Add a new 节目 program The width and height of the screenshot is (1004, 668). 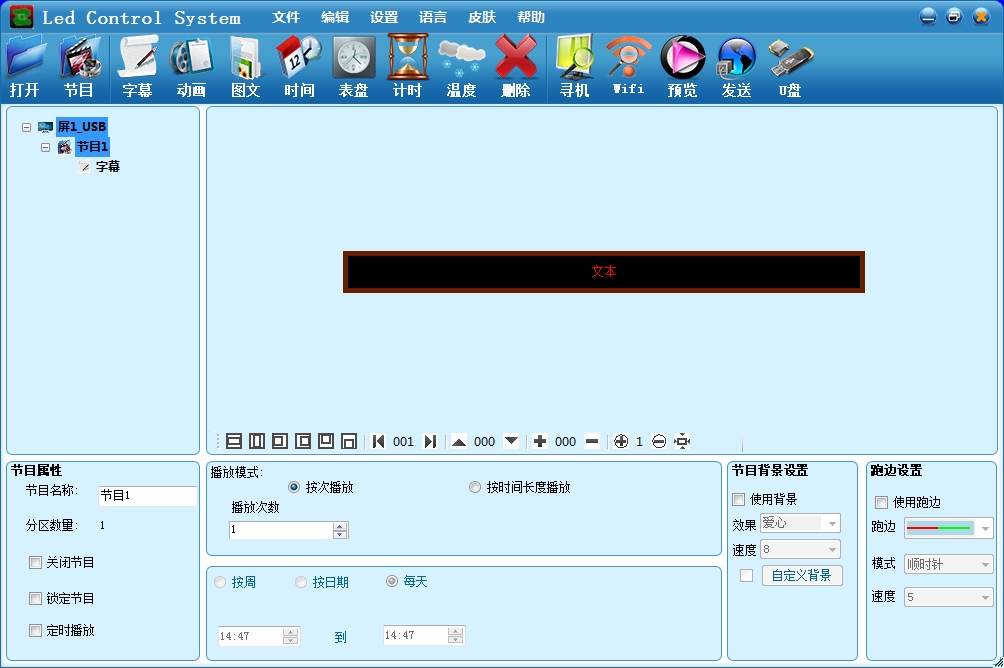point(79,67)
